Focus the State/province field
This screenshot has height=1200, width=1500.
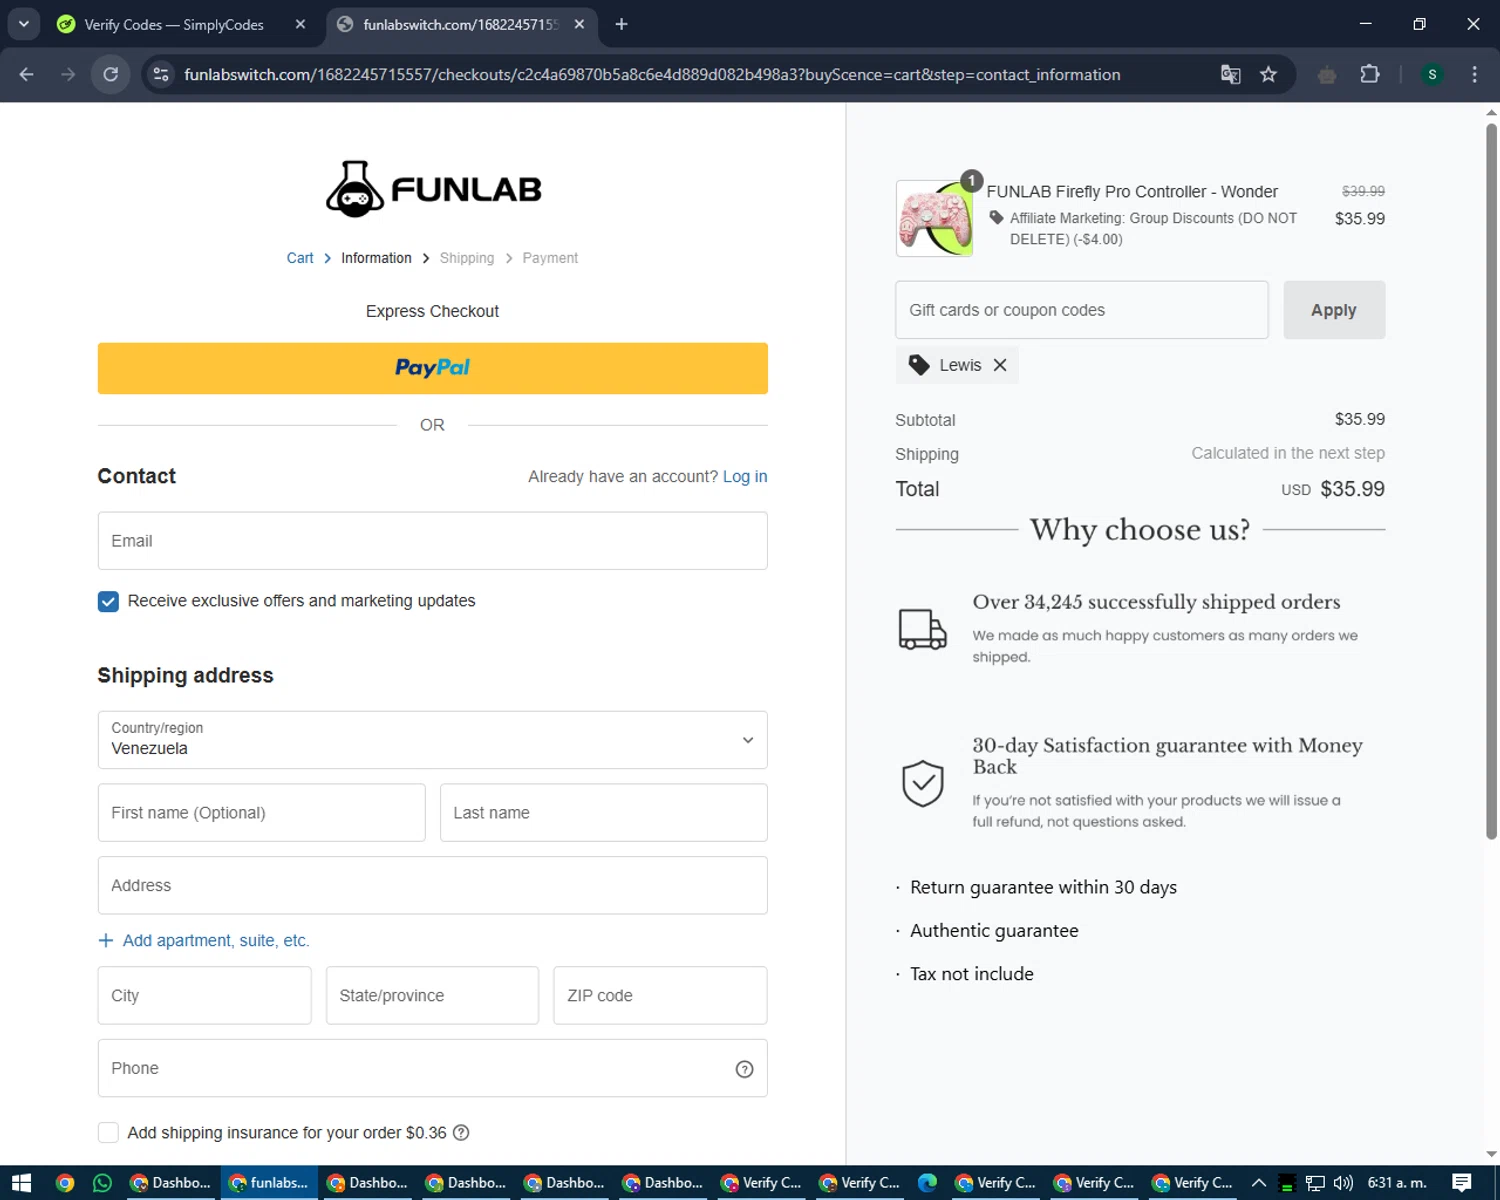(432, 996)
